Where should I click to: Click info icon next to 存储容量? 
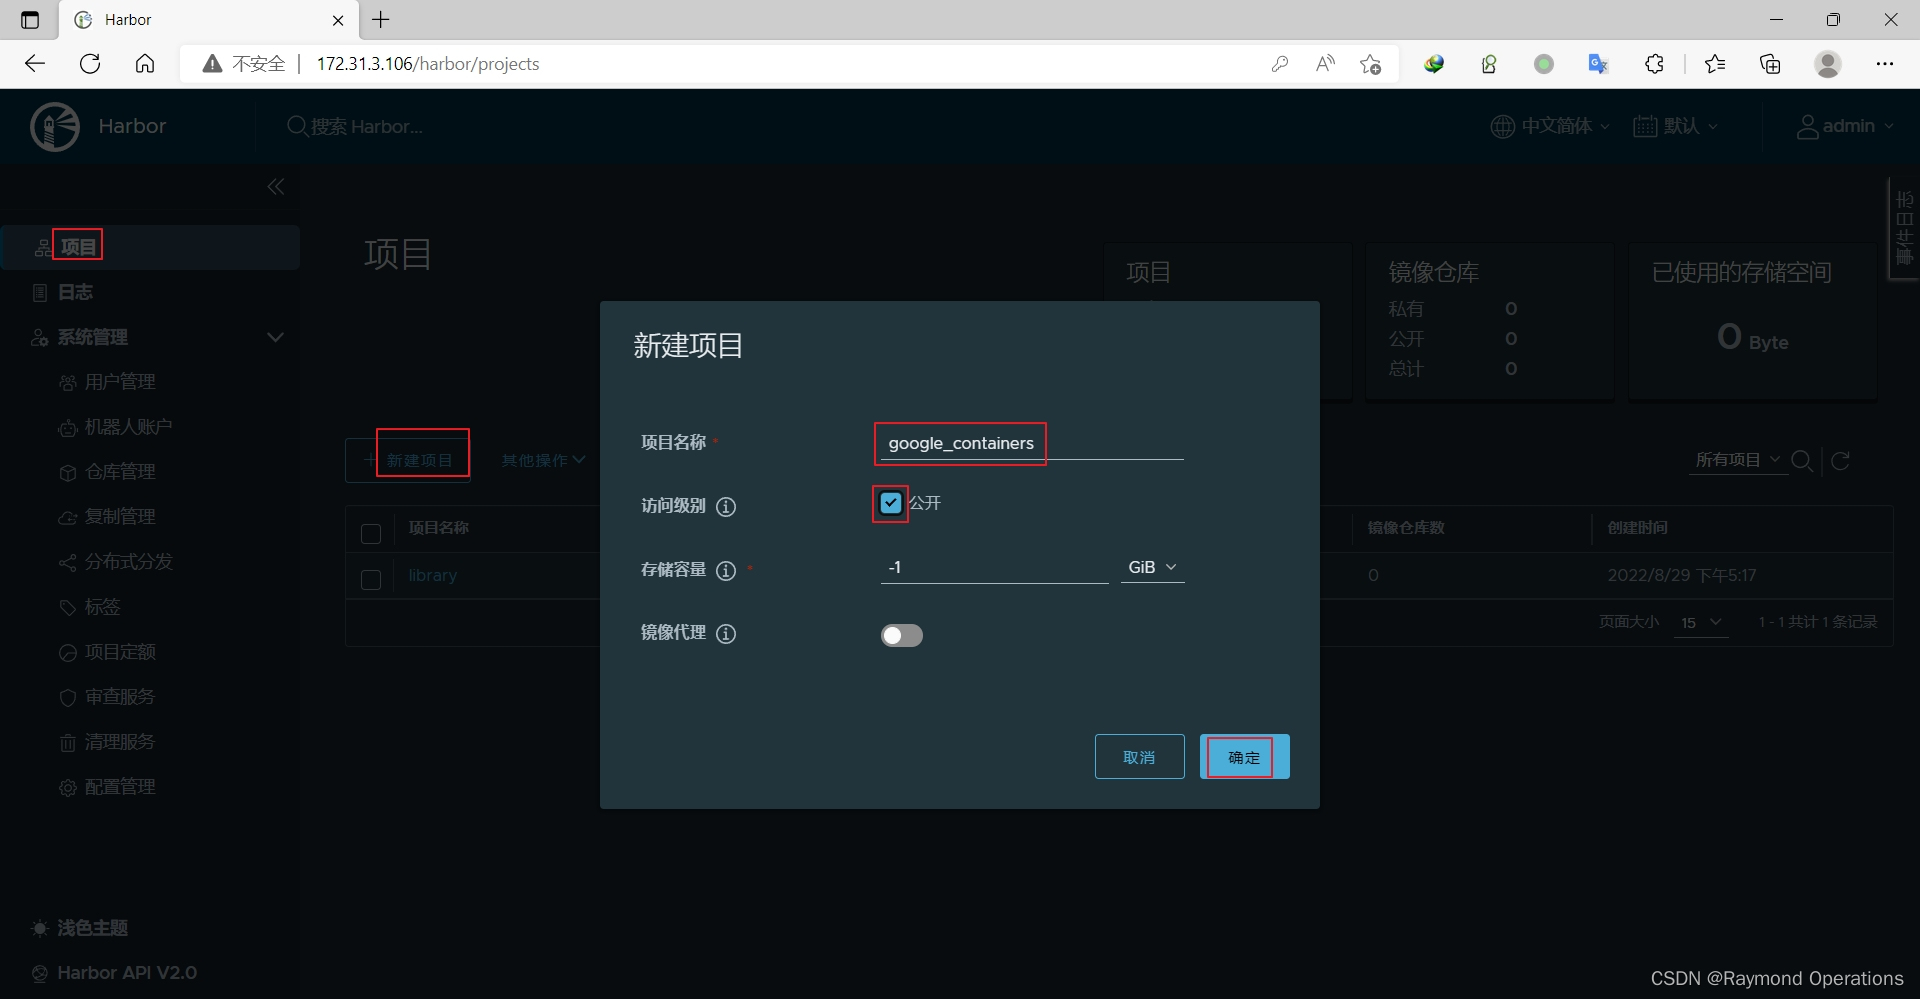727,570
